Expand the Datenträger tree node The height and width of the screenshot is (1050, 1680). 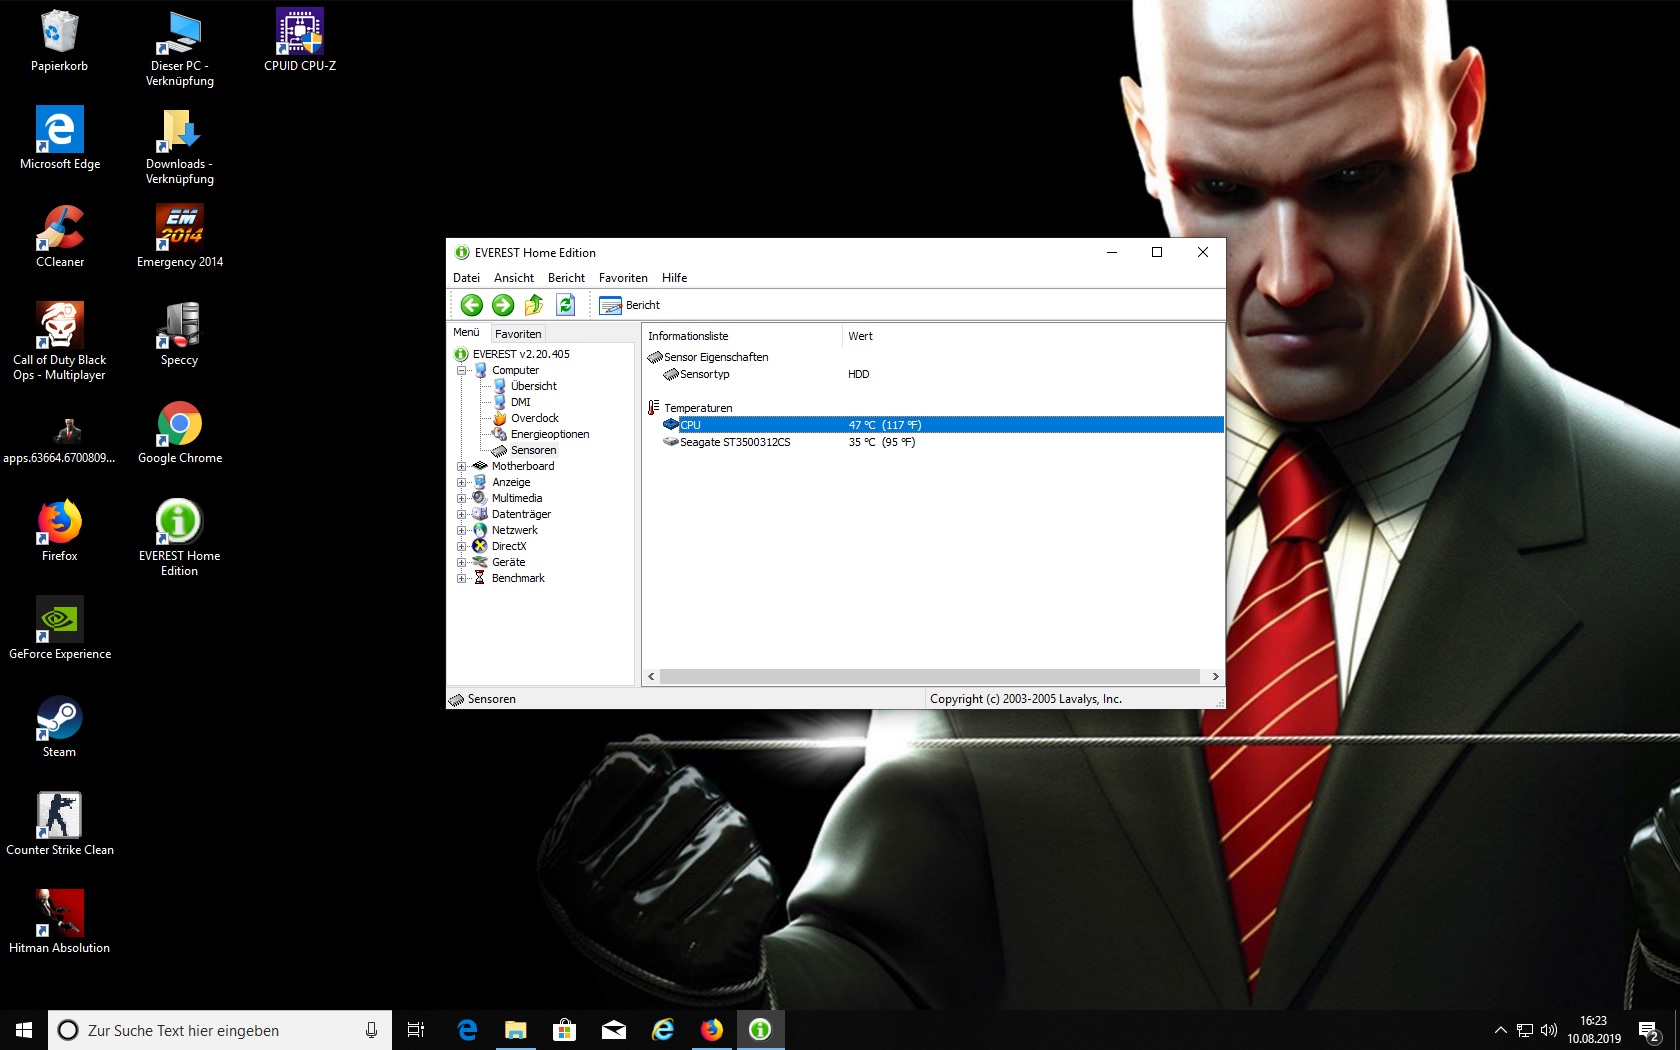[x=462, y=514]
